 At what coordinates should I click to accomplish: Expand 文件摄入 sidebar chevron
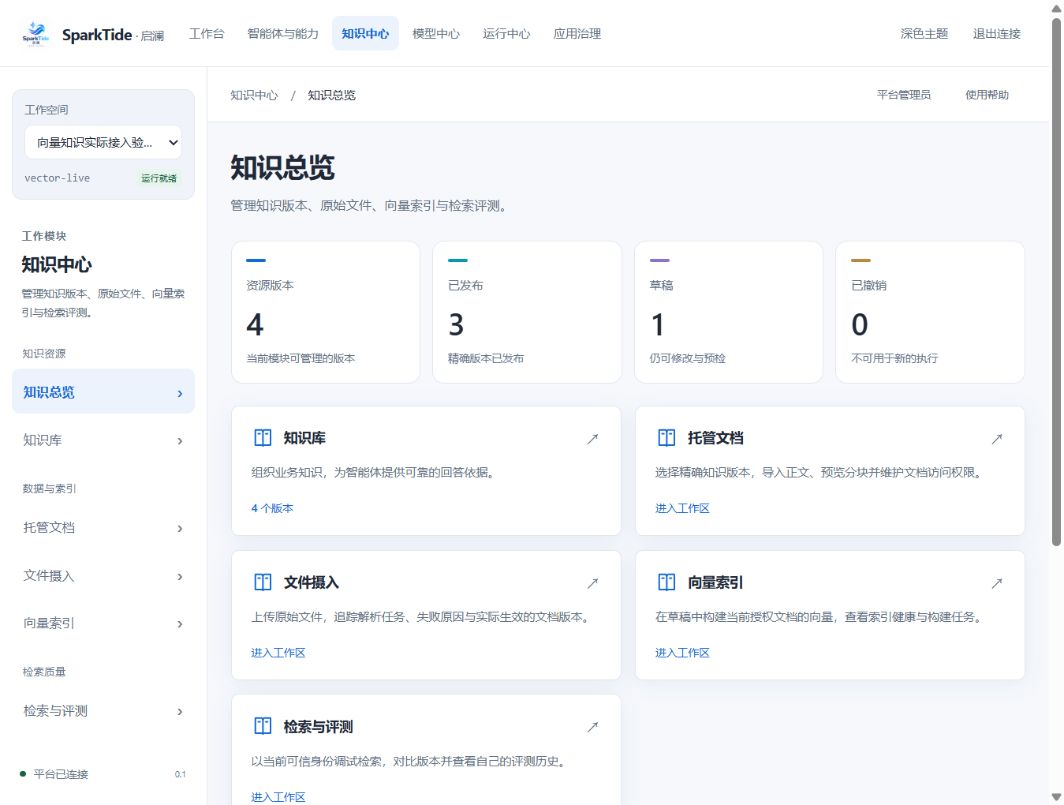tap(180, 577)
